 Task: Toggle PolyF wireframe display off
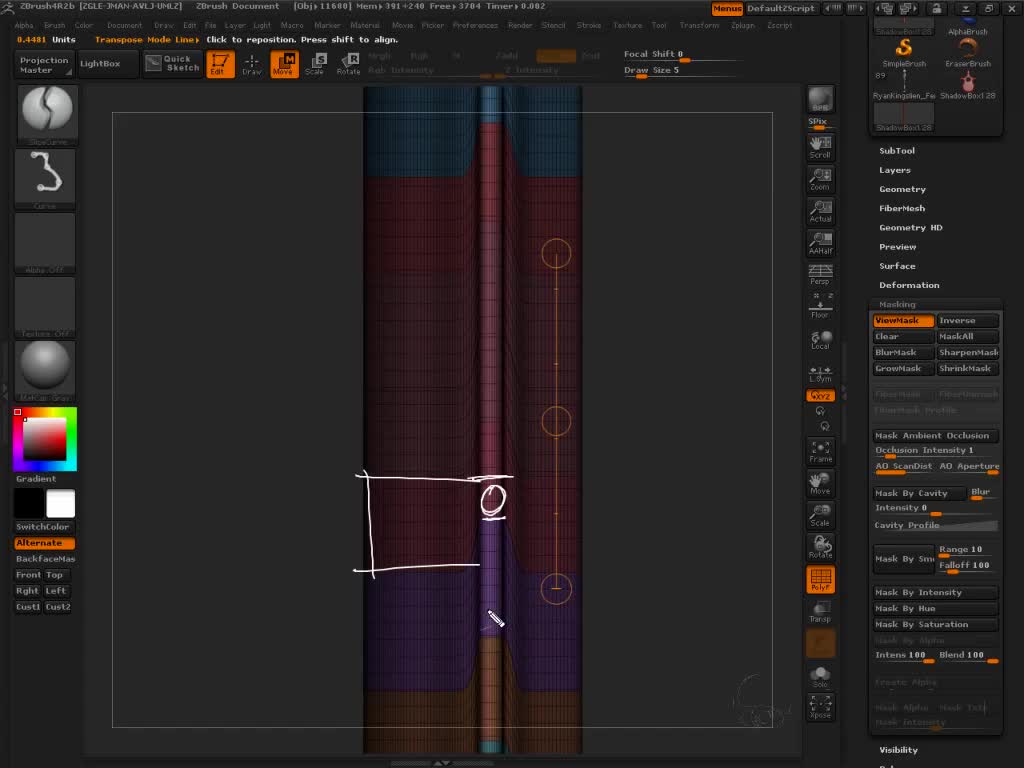point(820,580)
